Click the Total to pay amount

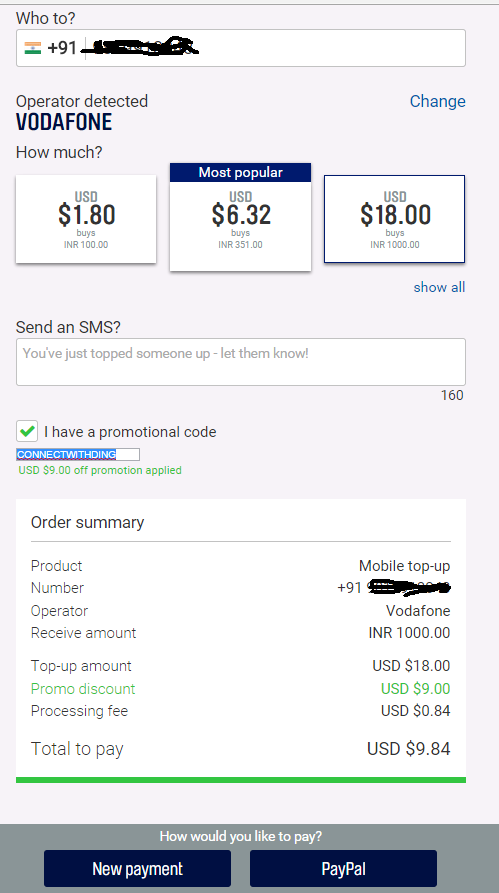coord(408,749)
